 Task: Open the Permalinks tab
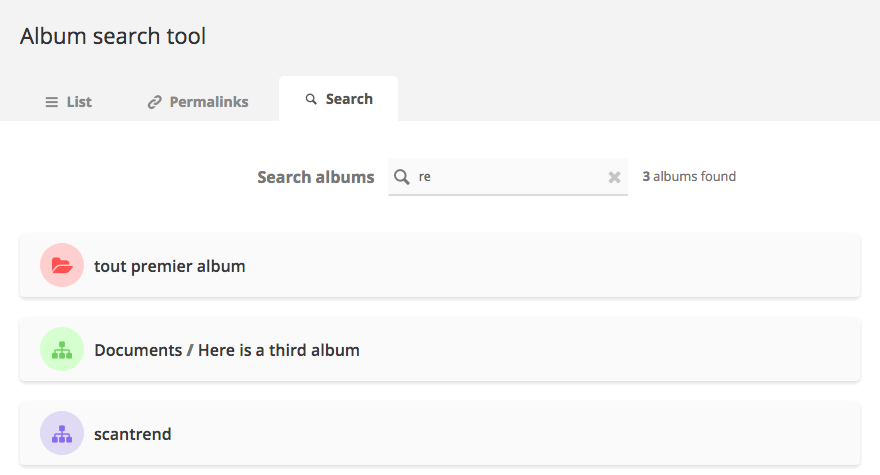(x=198, y=102)
